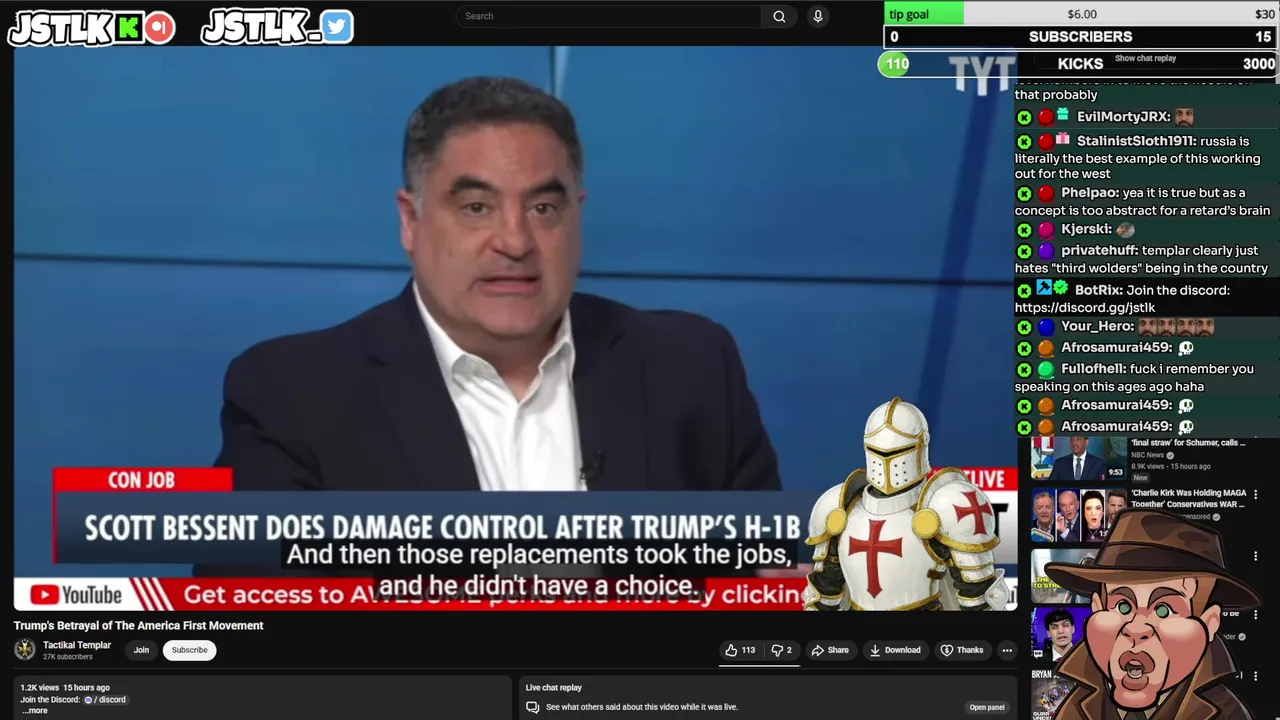Screen dimensions: 1280x720
Task: Open 'Charlie Kirk Was Holding MAGA Together' title
Action: pos(1189,498)
